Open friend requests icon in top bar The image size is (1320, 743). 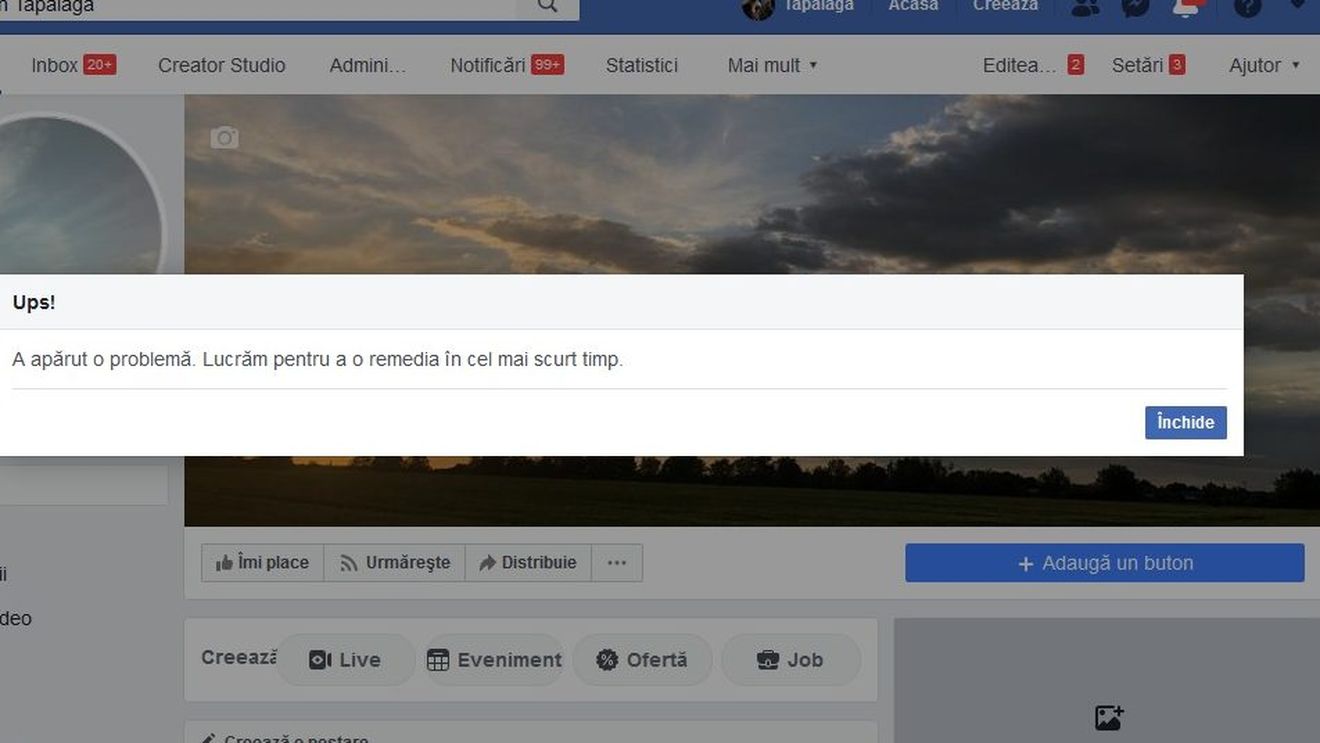[1085, 7]
